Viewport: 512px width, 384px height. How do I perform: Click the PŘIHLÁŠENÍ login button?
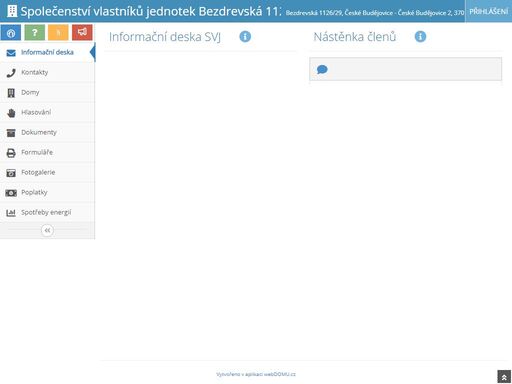[x=488, y=12]
